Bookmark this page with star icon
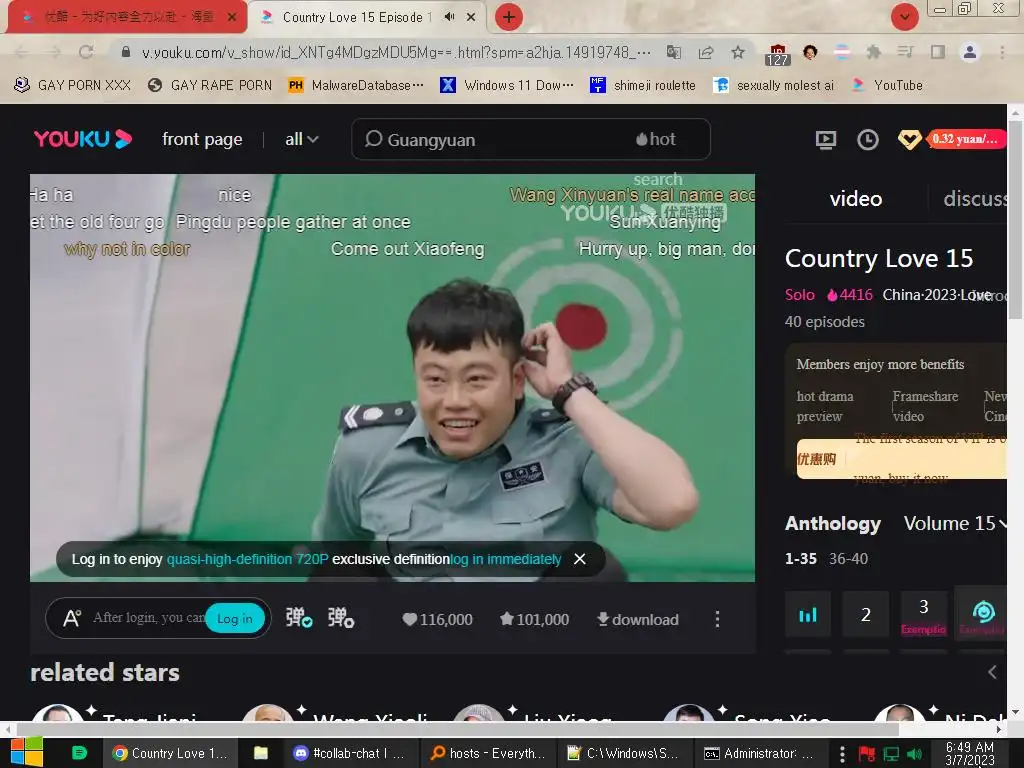The image size is (1024, 768). click(738, 52)
